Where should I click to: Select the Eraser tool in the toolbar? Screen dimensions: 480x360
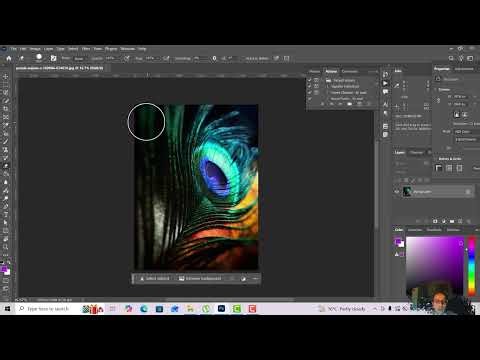click(6, 166)
